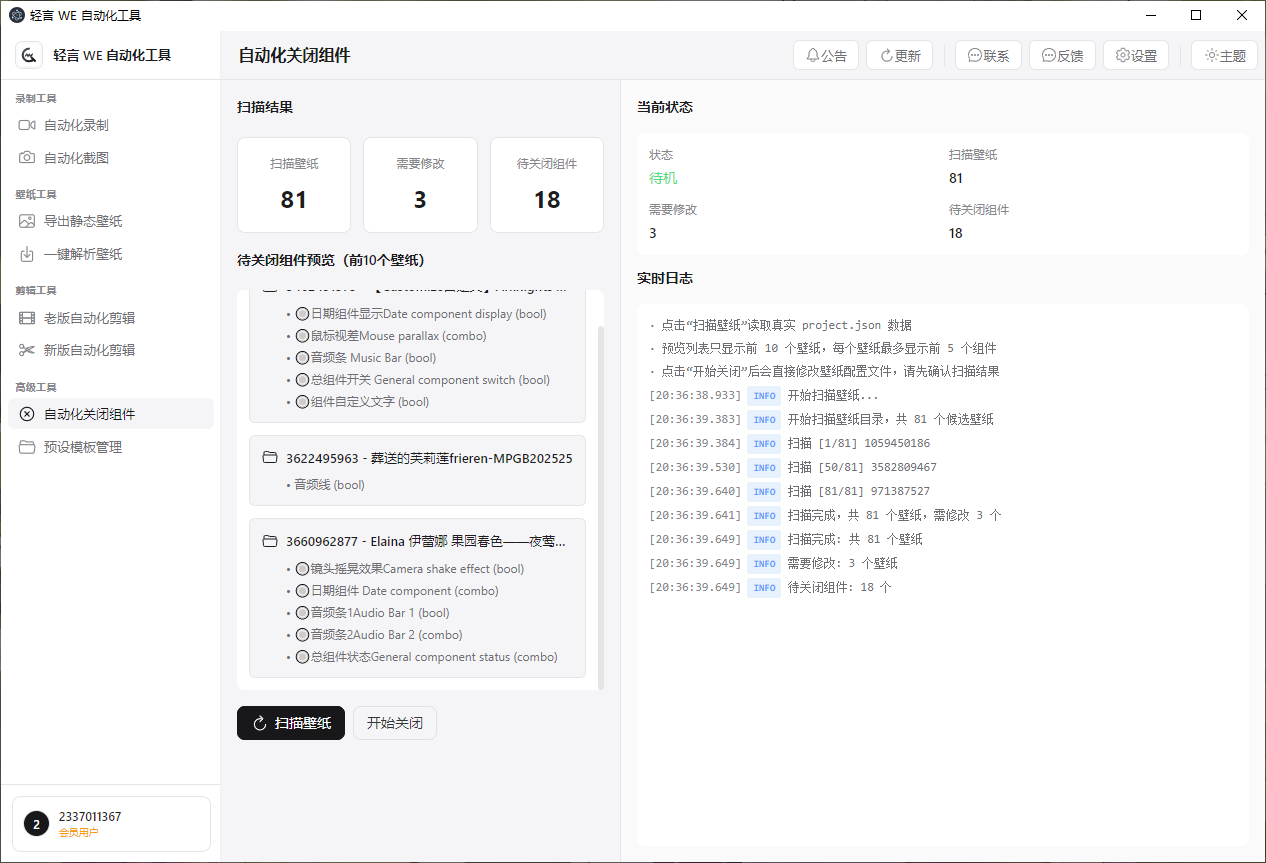Click the 新版自动化剪辑 scissors icon
Viewport: 1266px width, 863px height.
coord(27,350)
